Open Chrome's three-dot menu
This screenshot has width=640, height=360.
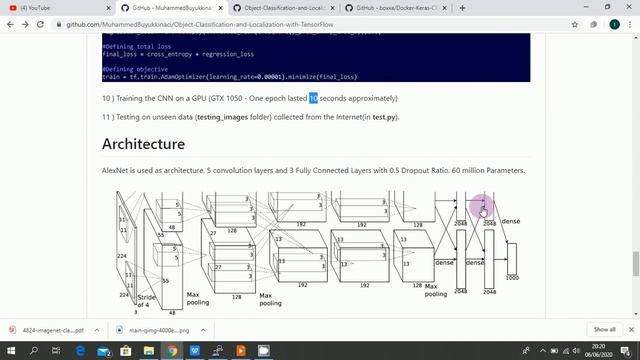[630, 24]
